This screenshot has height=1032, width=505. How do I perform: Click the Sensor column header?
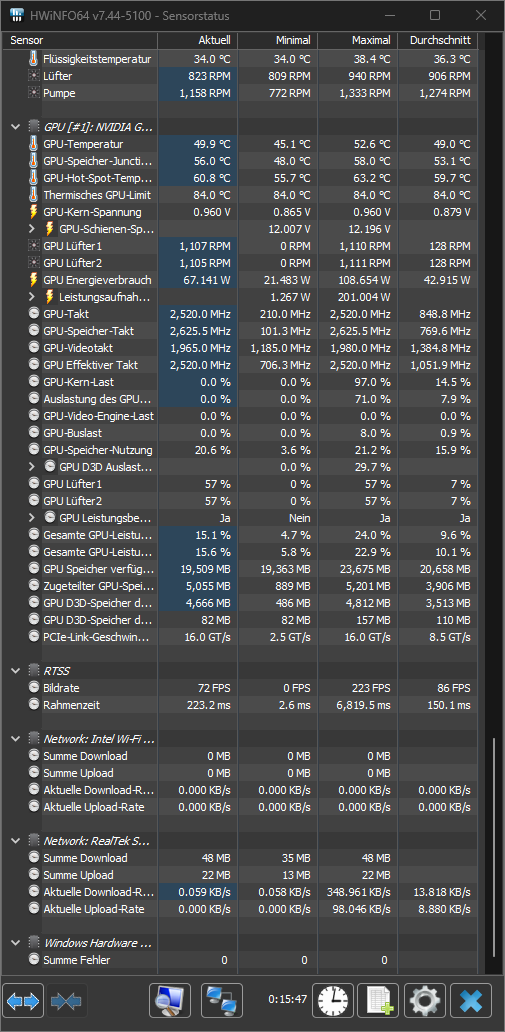tap(80, 41)
